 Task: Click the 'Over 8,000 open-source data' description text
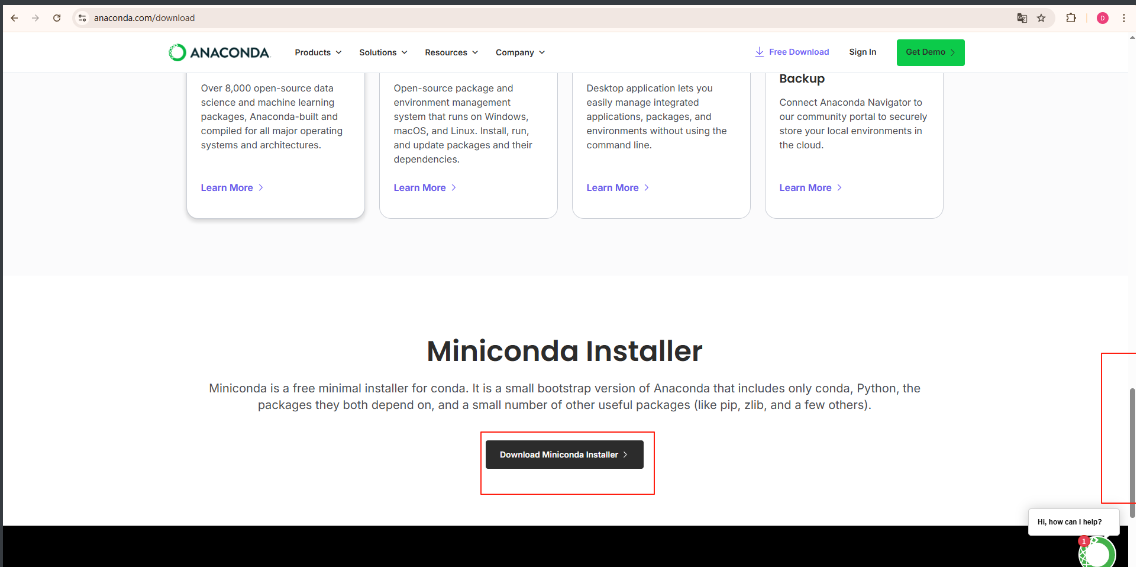click(x=272, y=117)
